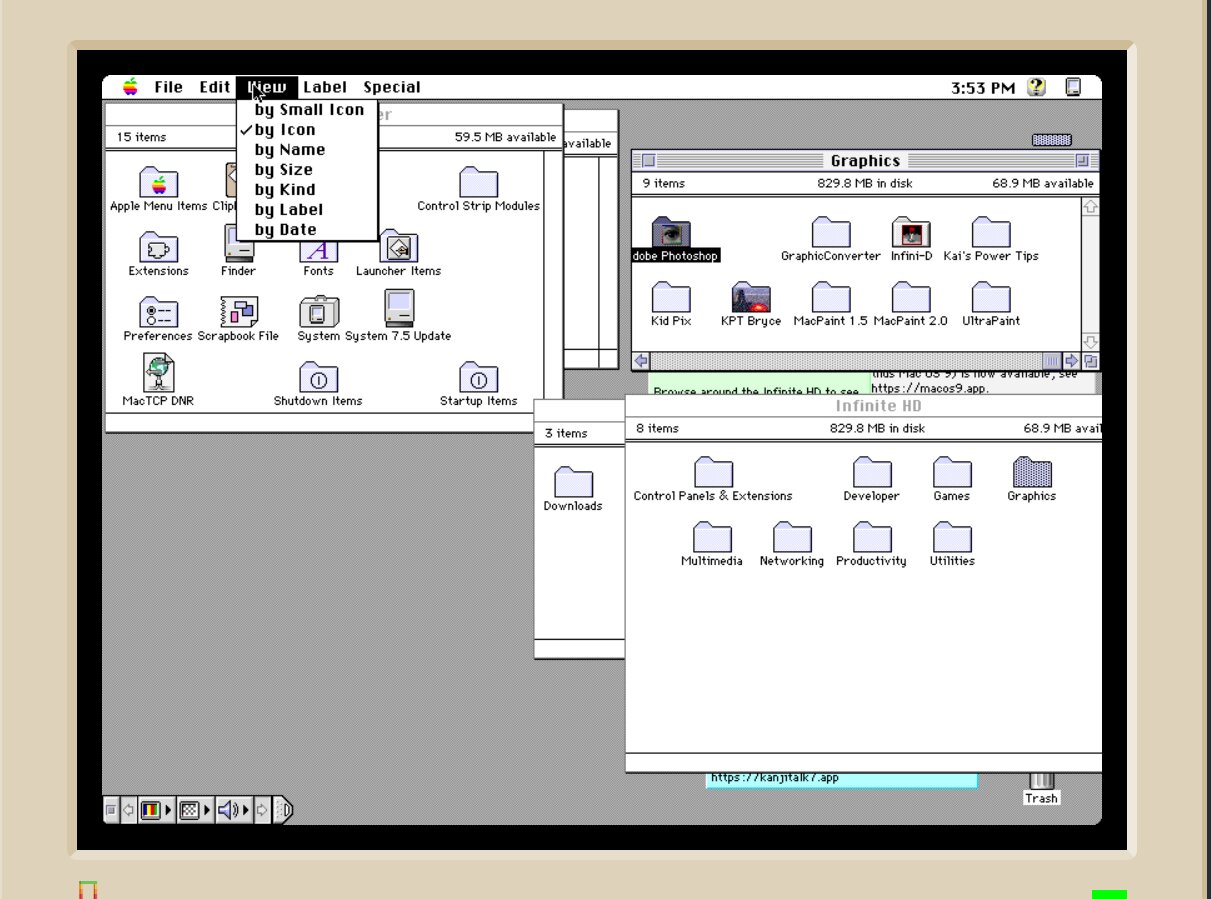Select the Launcher Items folder

(398, 247)
